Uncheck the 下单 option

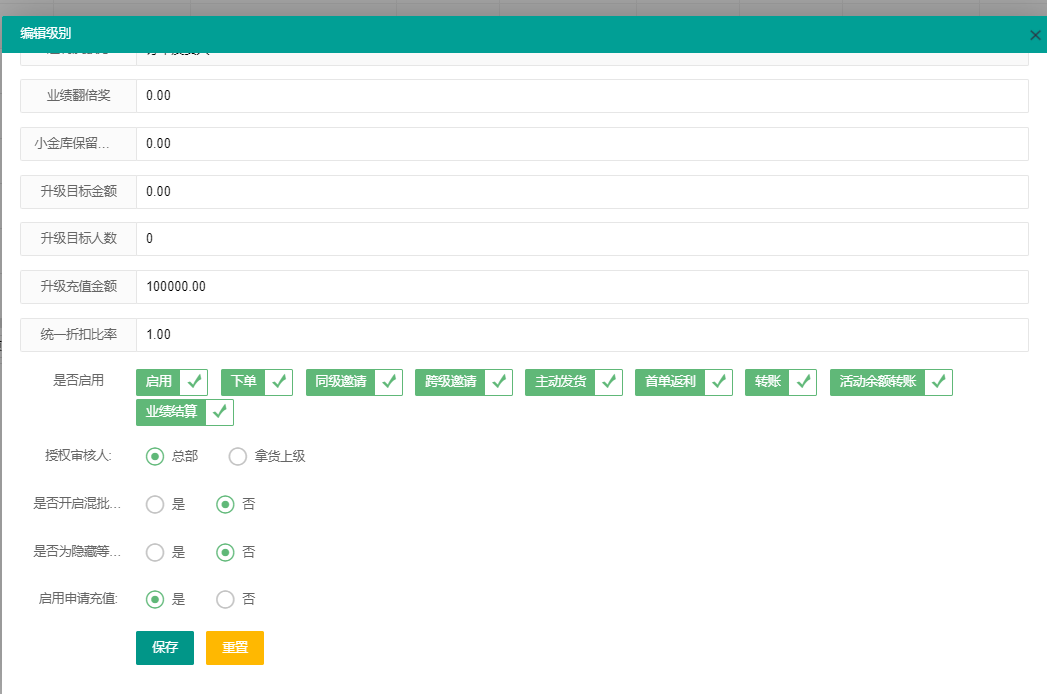point(257,382)
